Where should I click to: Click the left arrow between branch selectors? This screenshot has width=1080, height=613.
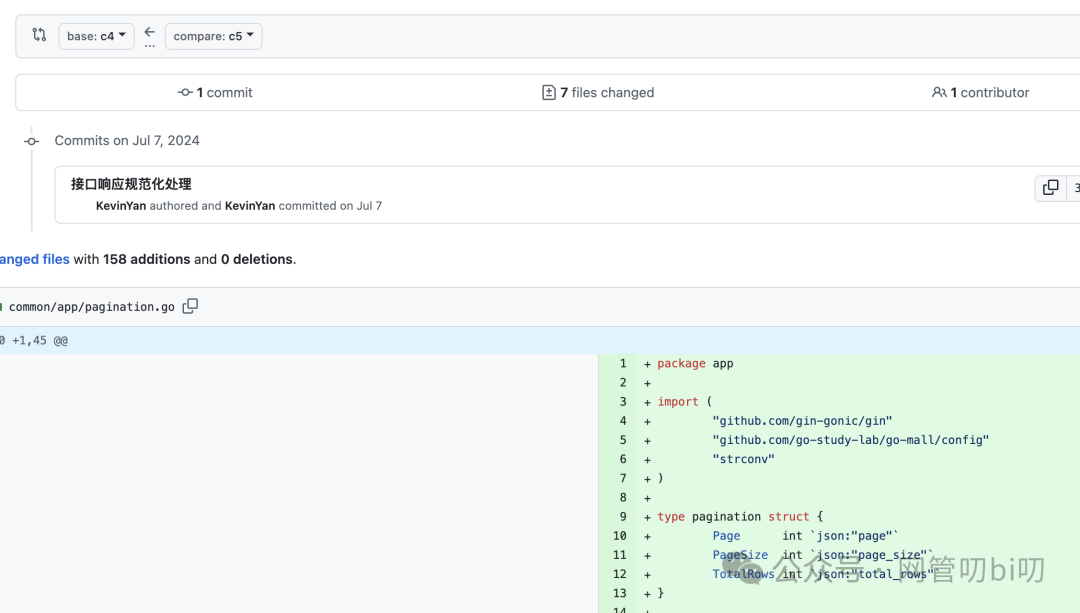coord(150,31)
